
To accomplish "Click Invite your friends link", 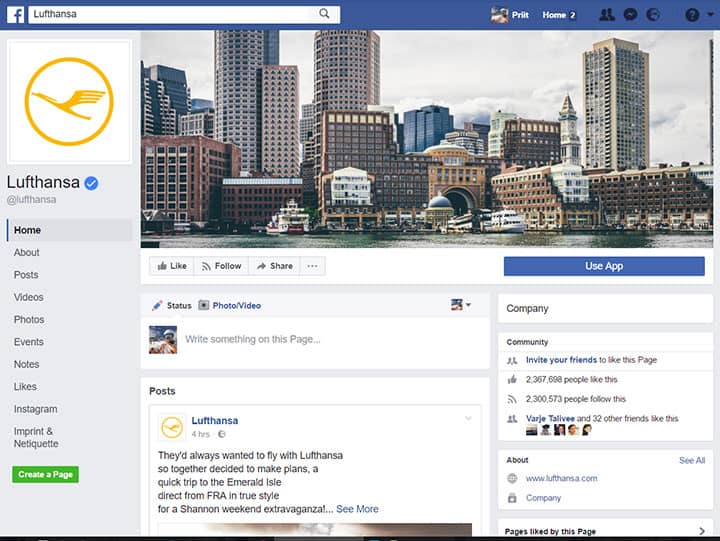I will (561, 360).
